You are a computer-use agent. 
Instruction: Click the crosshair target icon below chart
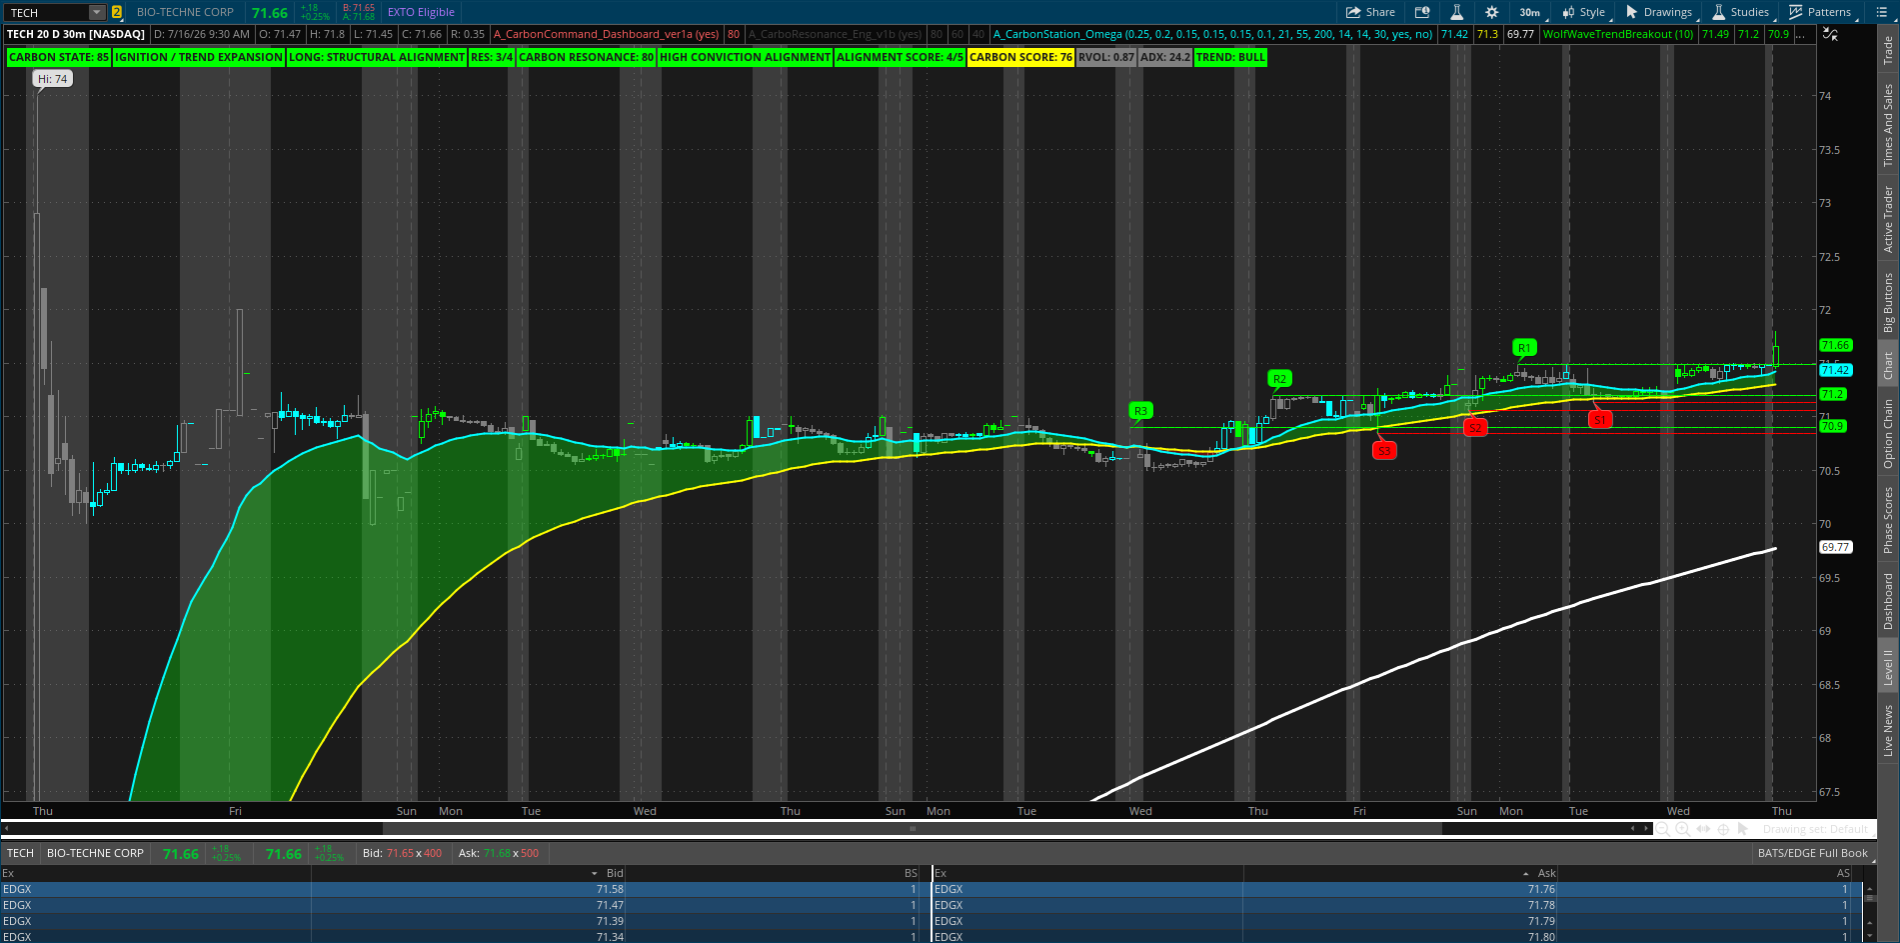(1723, 829)
